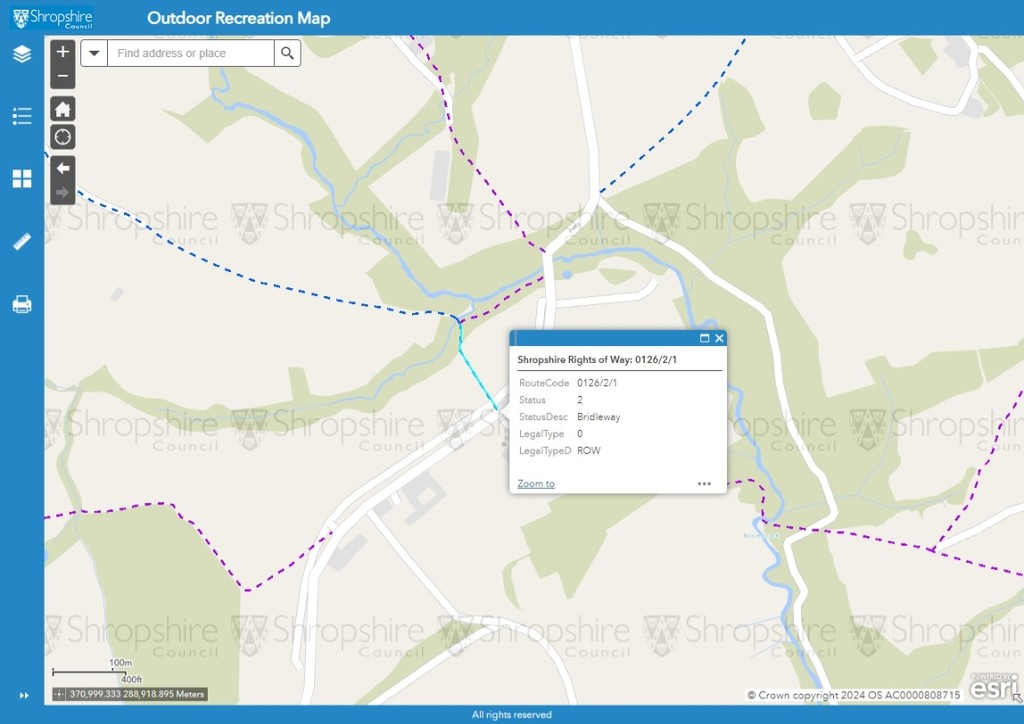Image resolution: width=1024 pixels, height=724 pixels.
Task: Open the popup more options ellipsis
Action: pos(704,484)
